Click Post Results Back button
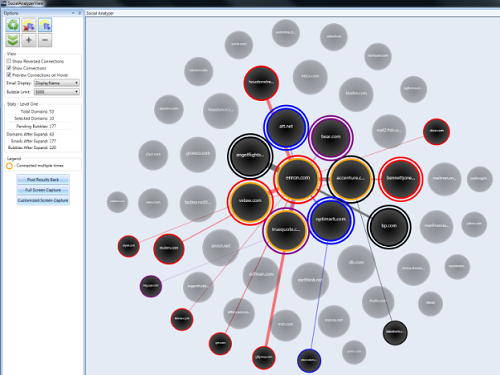The image size is (500, 375). click(43, 179)
